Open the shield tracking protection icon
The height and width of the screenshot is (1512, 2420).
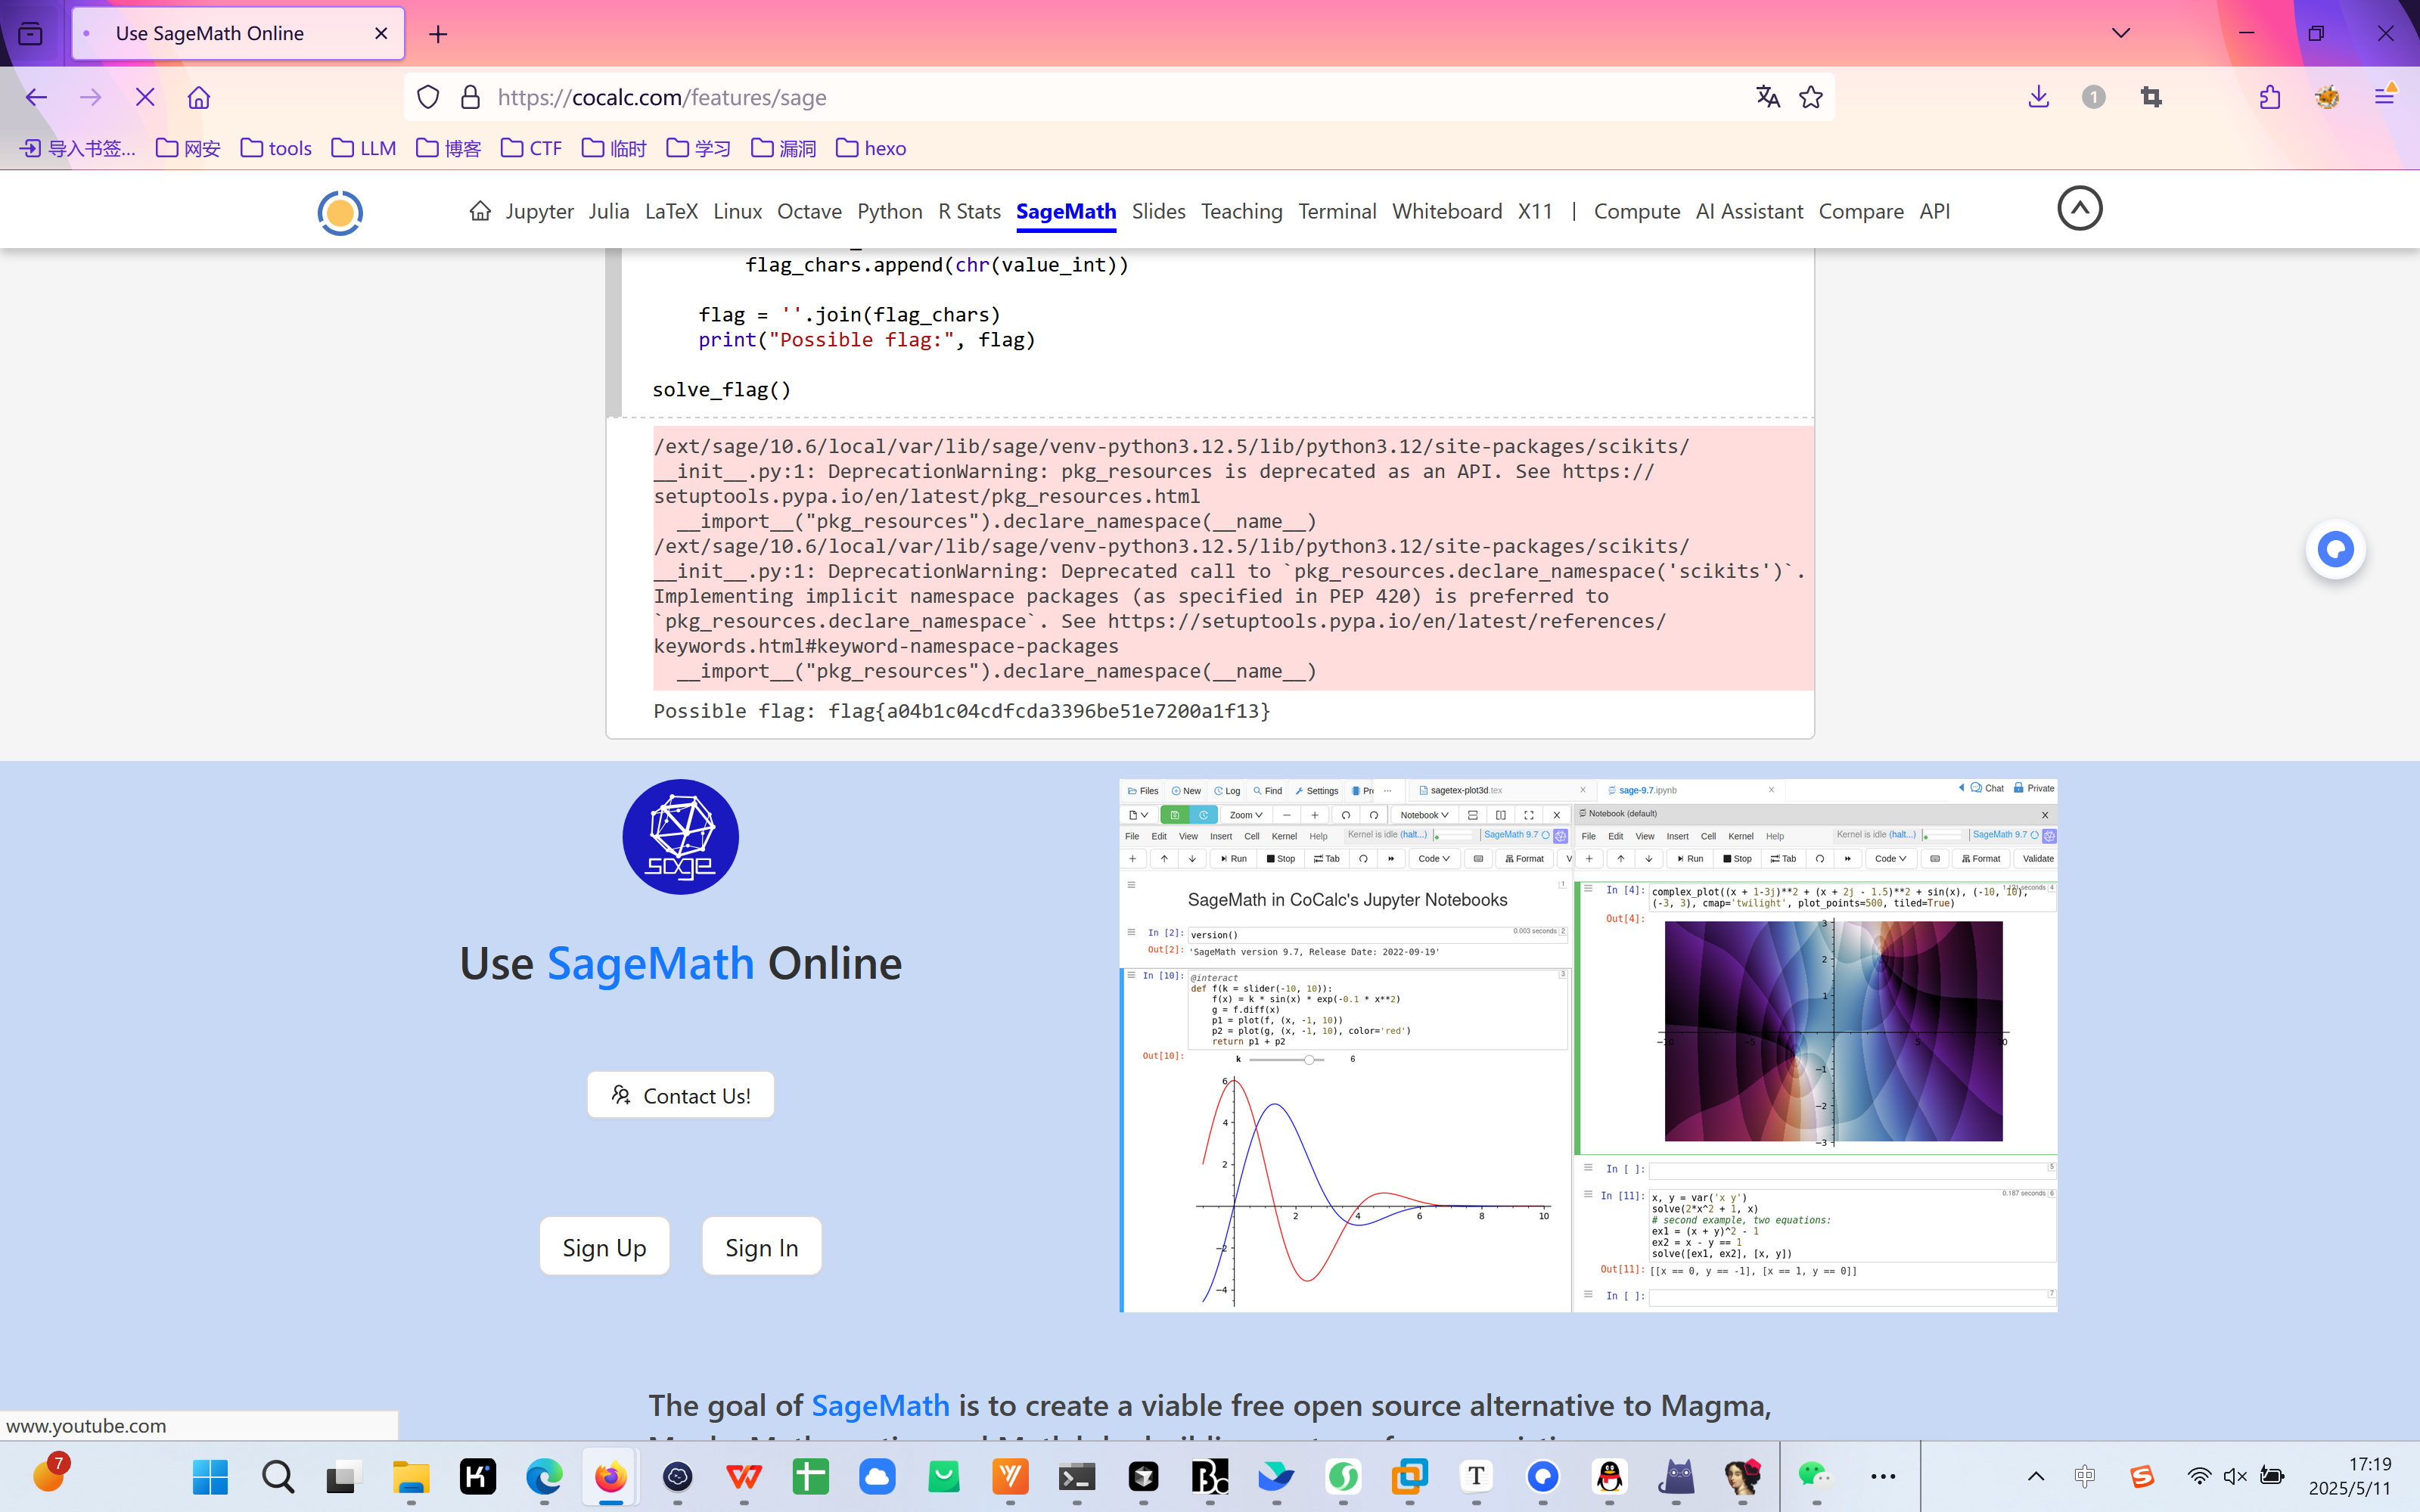pyautogui.click(x=428, y=97)
